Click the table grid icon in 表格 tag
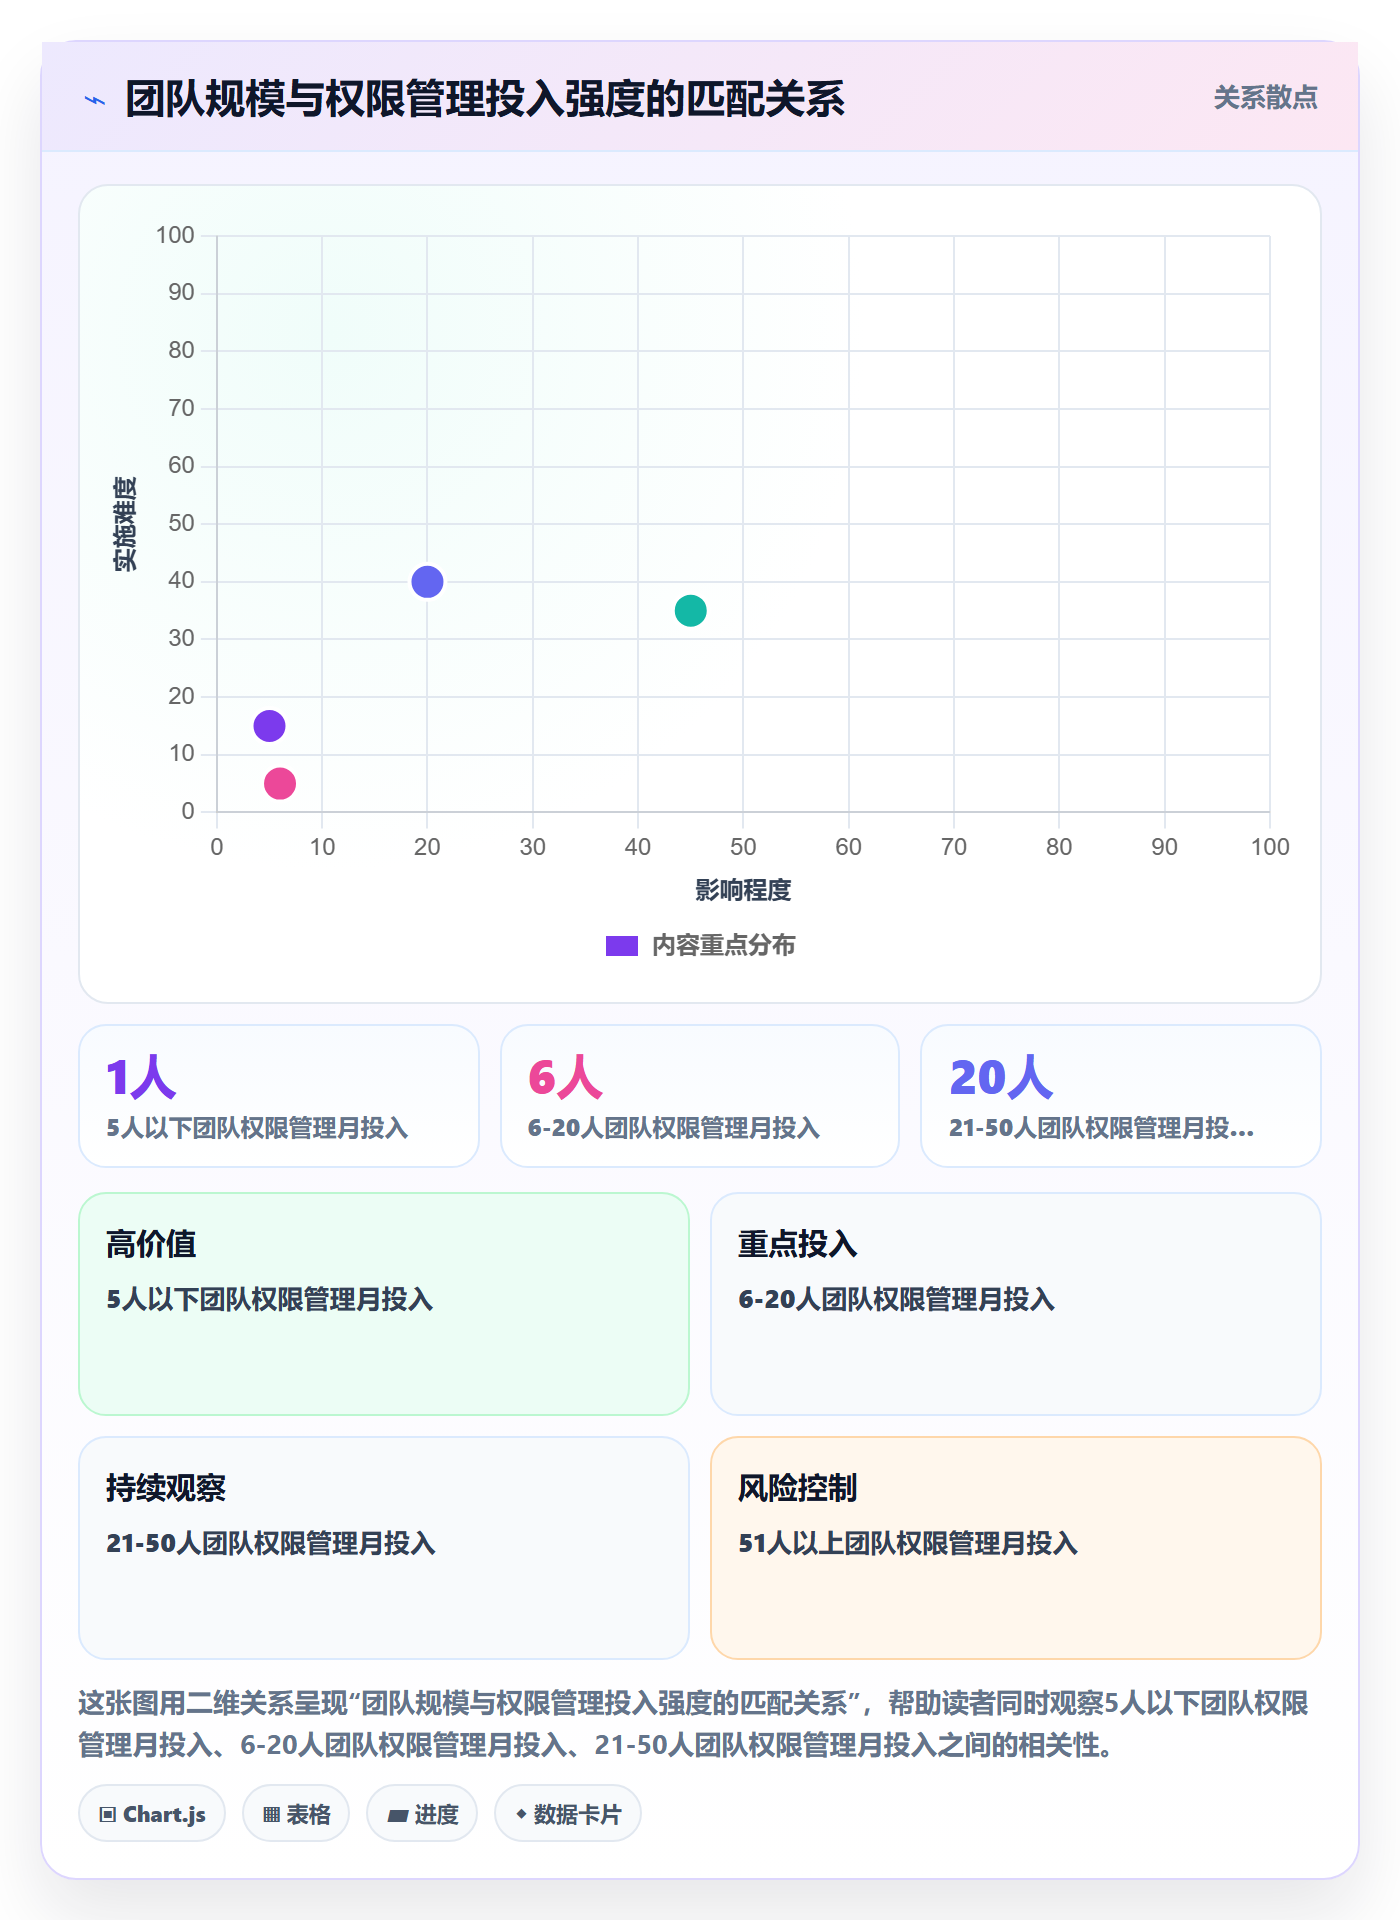This screenshot has width=1400, height=1920. (271, 1815)
